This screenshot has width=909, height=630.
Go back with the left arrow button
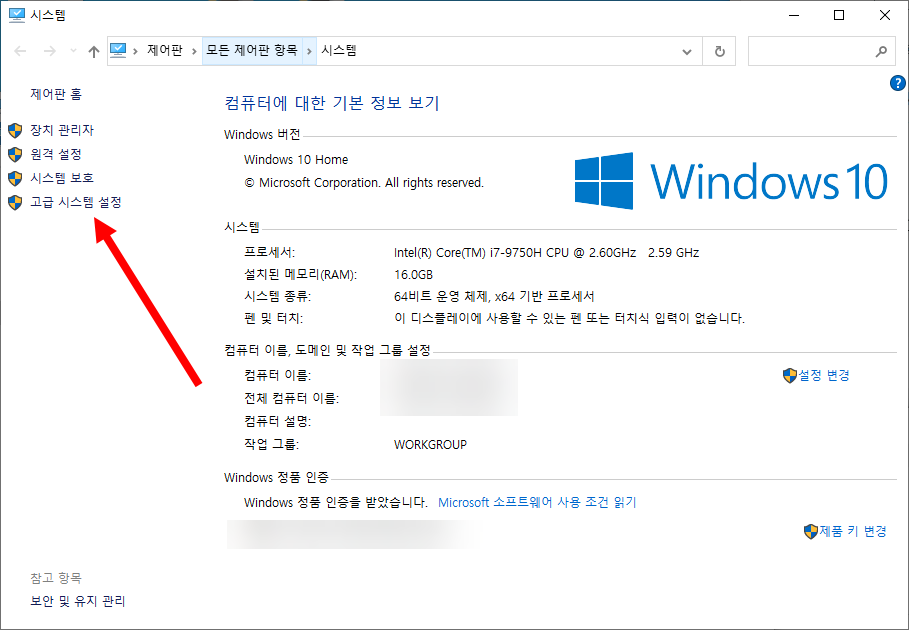pos(20,51)
